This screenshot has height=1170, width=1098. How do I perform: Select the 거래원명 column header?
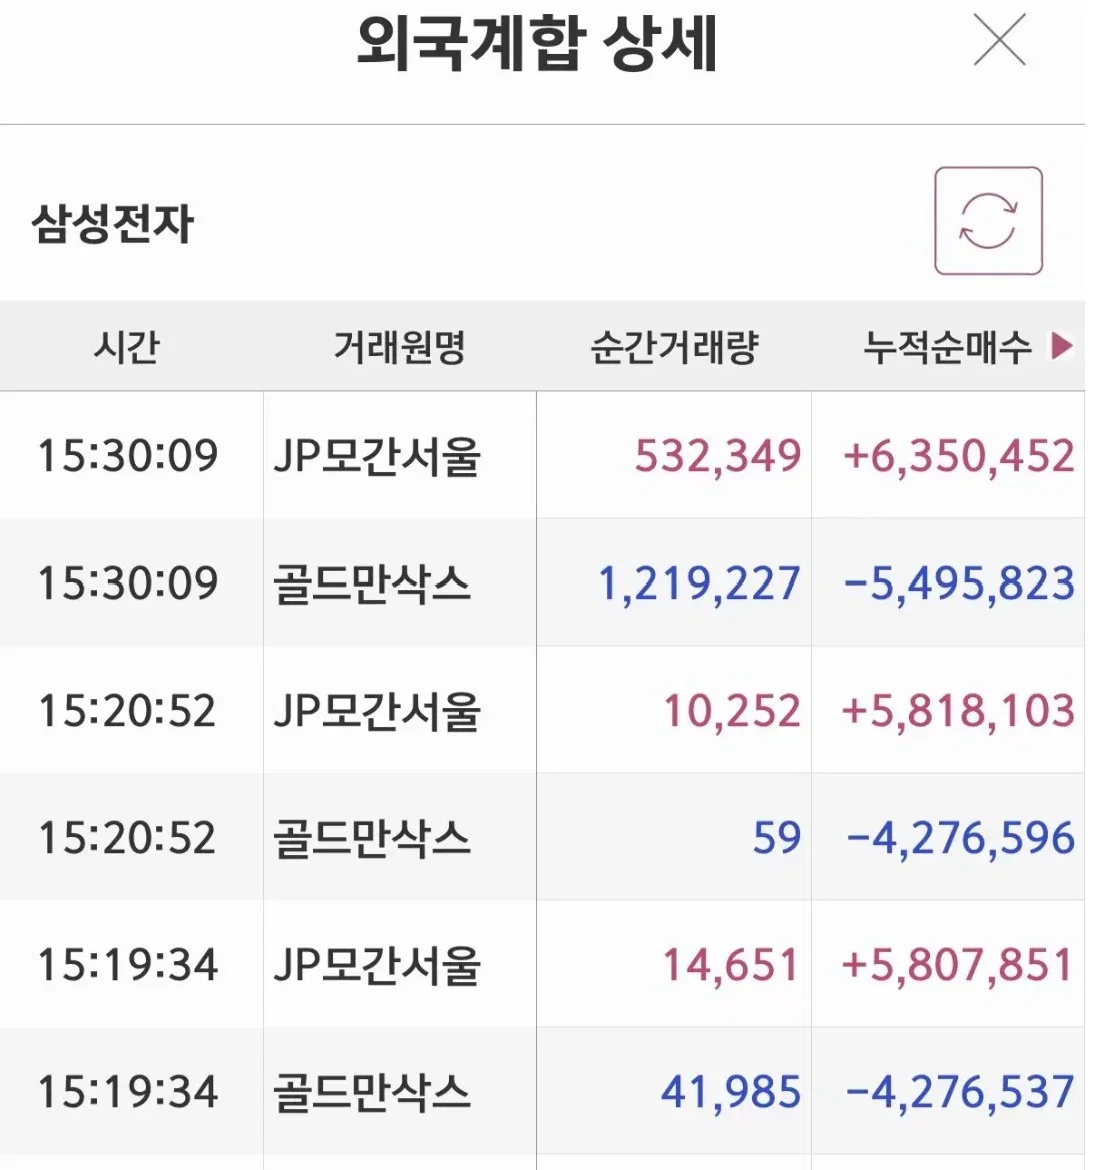[399, 346]
